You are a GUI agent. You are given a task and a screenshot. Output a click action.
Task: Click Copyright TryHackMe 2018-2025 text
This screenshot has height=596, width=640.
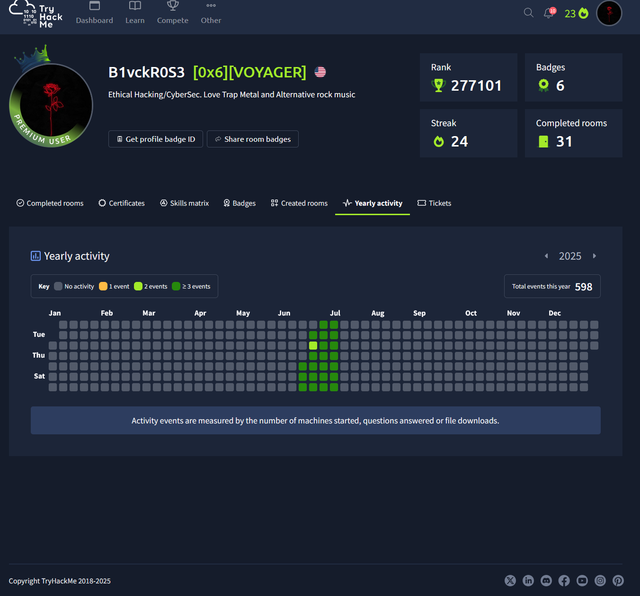60,581
